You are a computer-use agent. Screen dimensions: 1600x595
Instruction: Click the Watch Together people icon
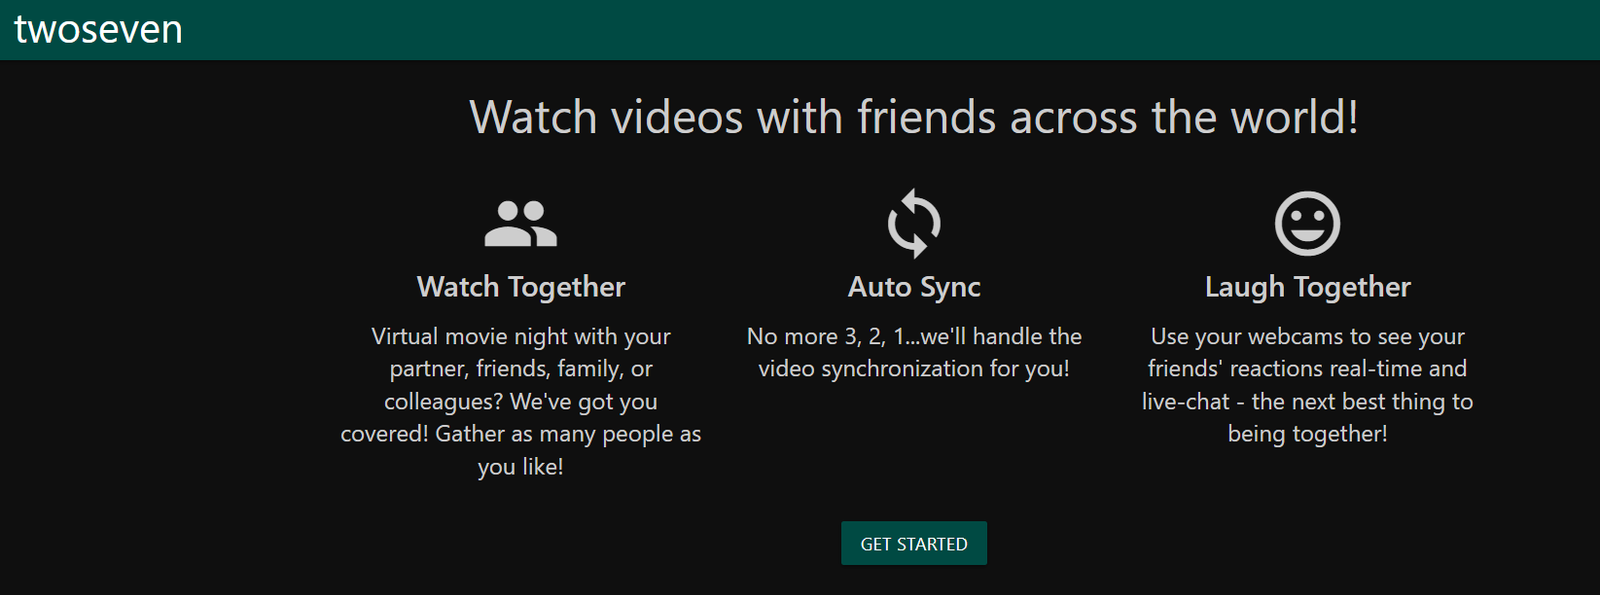521,224
